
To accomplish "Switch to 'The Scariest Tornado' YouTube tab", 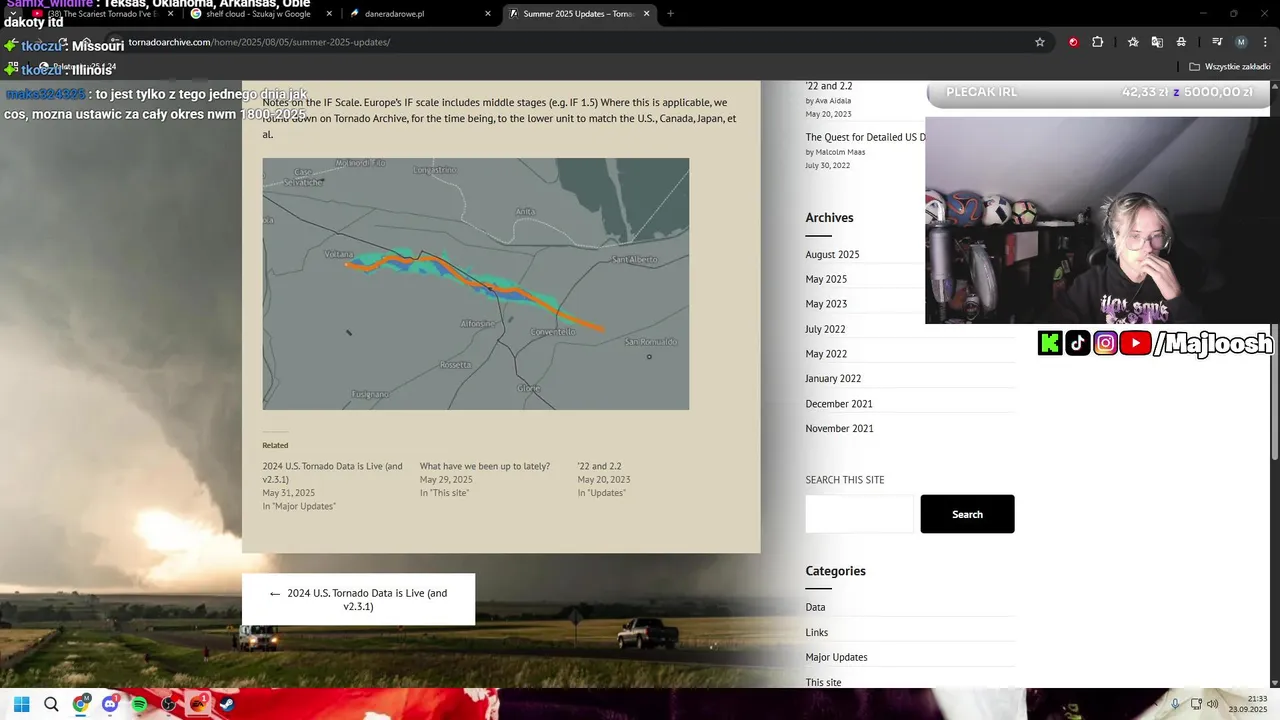I will tap(100, 14).
